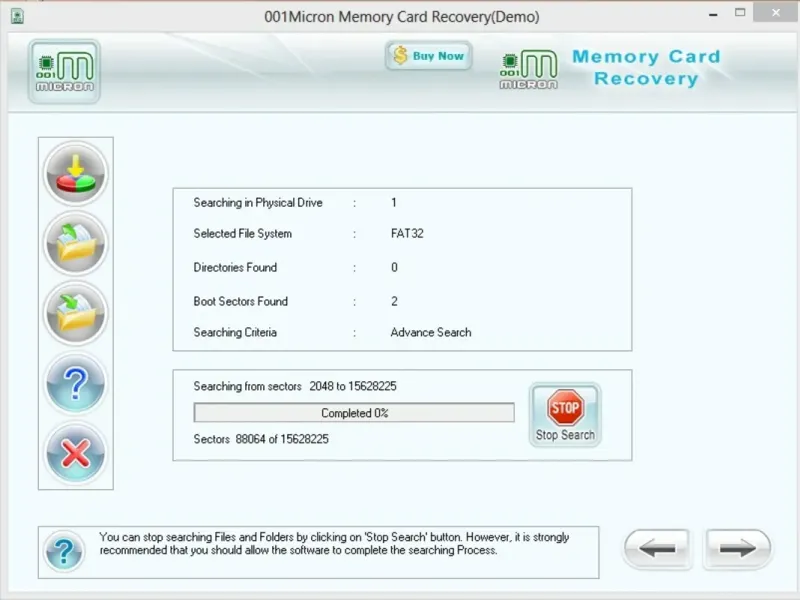Click the 'Searching Criteria' label
The image size is (800, 600).
click(235, 333)
